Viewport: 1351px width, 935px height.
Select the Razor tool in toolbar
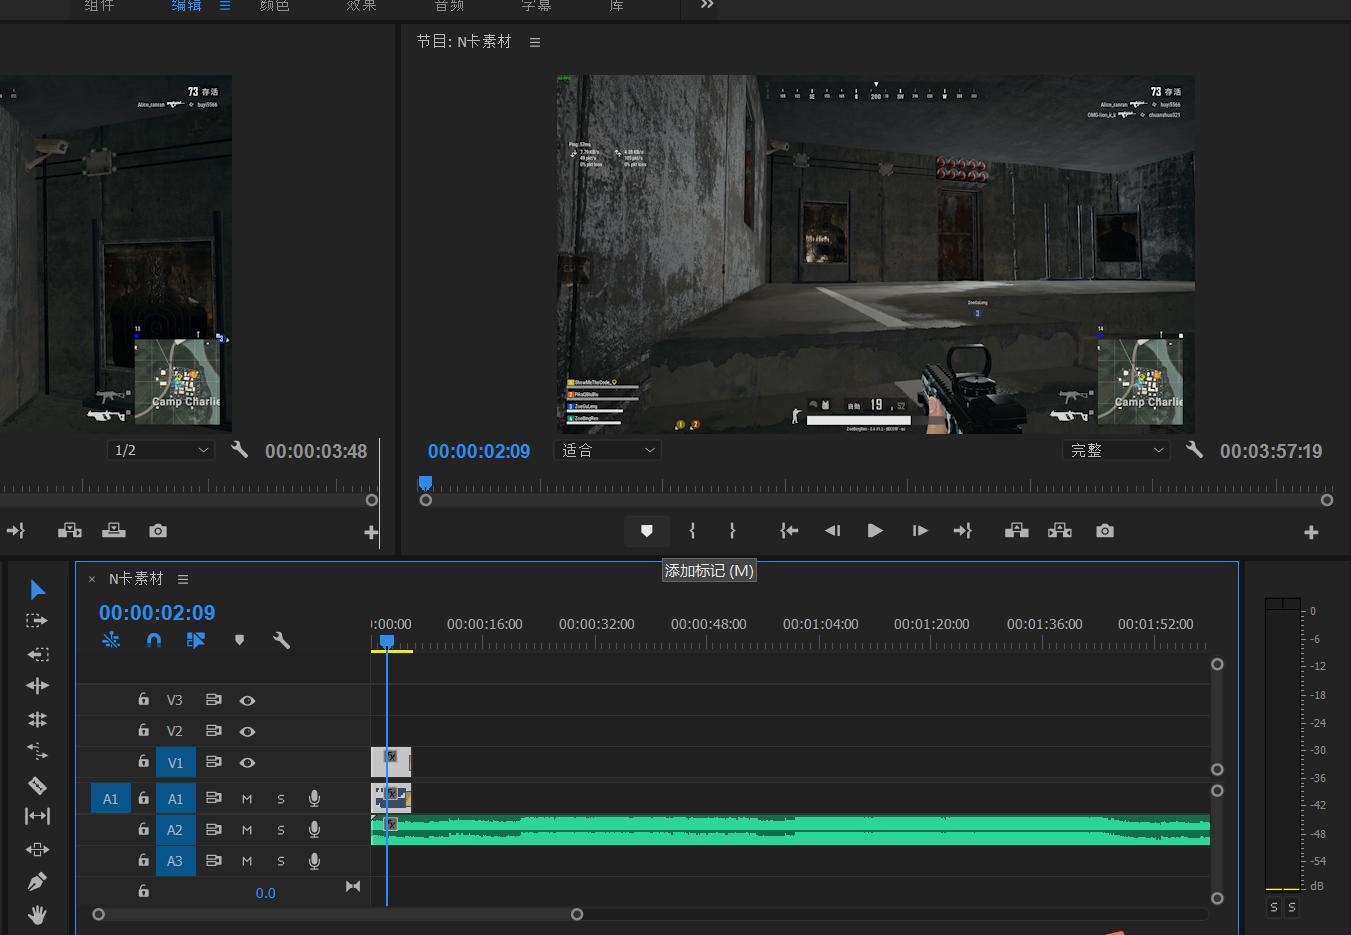coord(37,785)
